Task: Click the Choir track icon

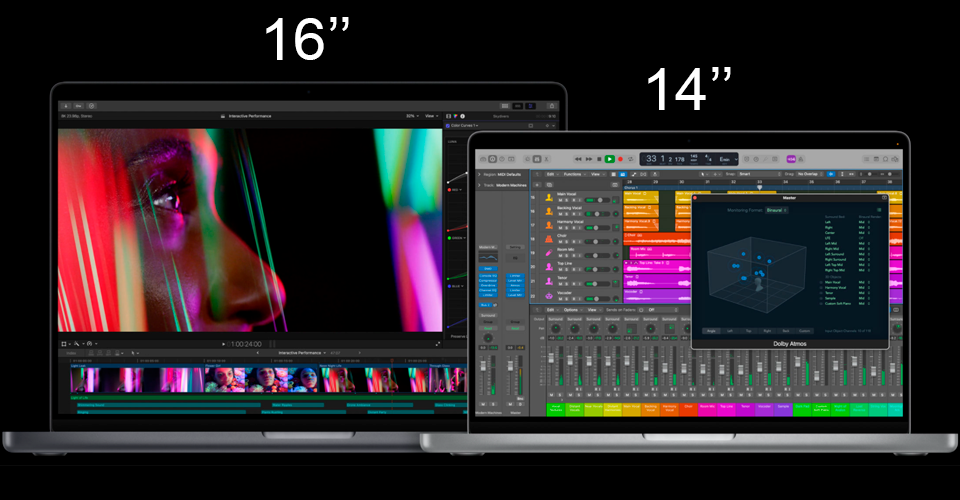Action: pyautogui.click(x=549, y=239)
